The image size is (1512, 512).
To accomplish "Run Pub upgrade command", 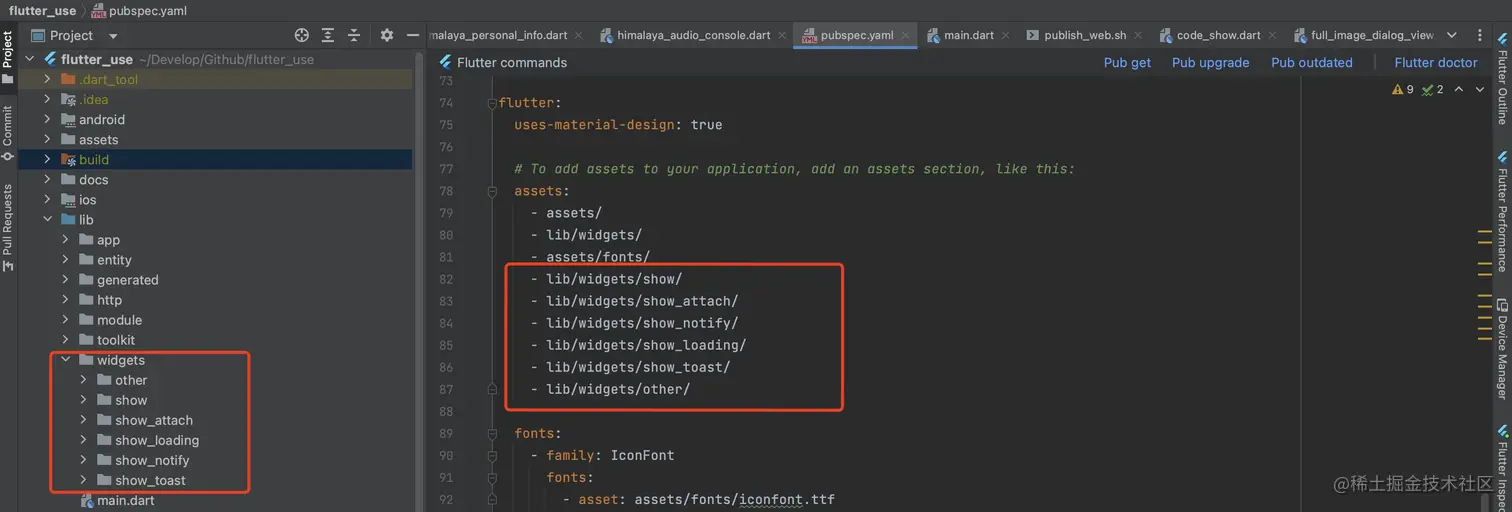I will tap(1210, 62).
